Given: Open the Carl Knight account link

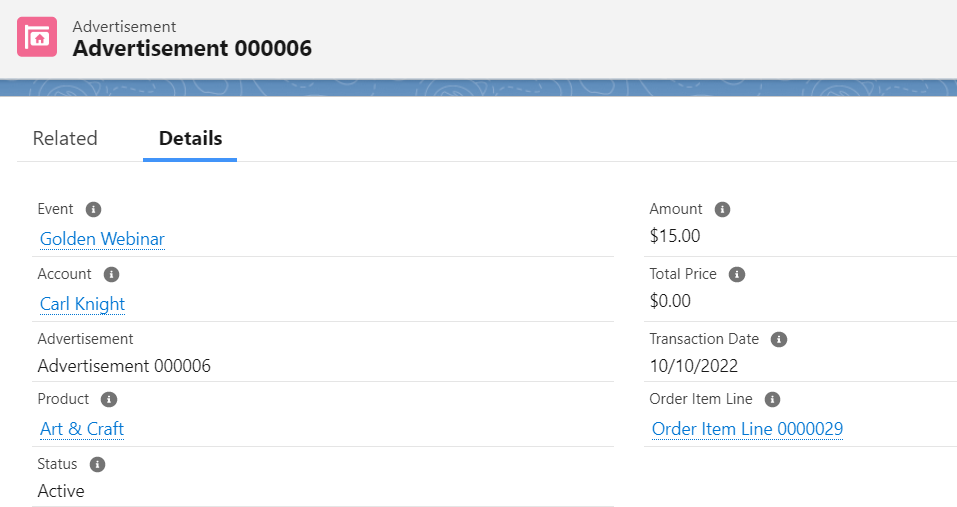Looking at the screenshot, I should pyautogui.click(x=82, y=304).
